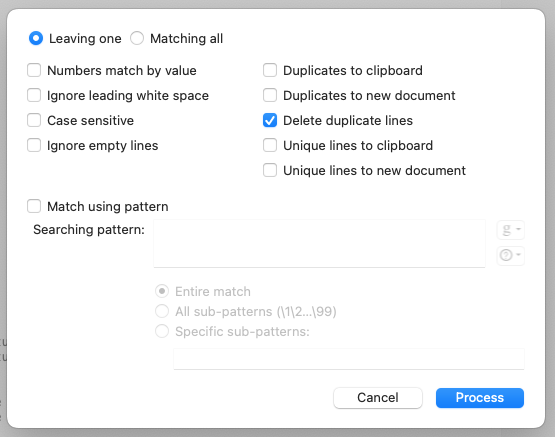This screenshot has height=437, width=555.
Task: Click into the Searching pattern text field
Action: pyautogui.click(x=319, y=243)
